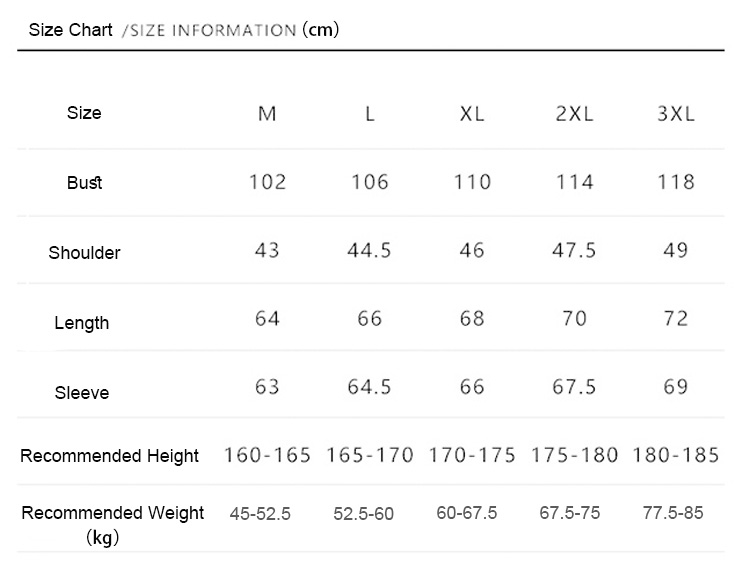Image resolution: width=750 pixels, height=571 pixels.
Task: Click the bust value 102
Action: pos(267,182)
